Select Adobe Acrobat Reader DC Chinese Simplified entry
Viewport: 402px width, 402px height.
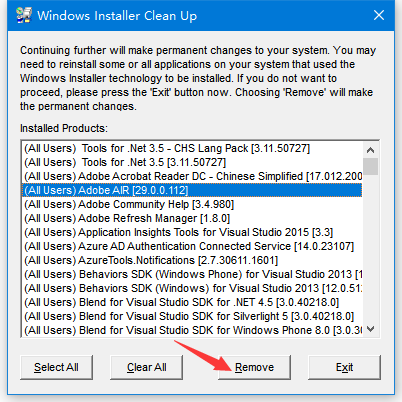(x=192, y=176)
